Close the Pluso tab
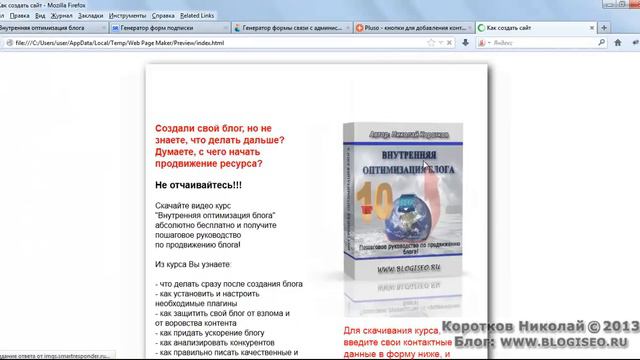The height and width of the screenshot is (360, 640). 470,28
